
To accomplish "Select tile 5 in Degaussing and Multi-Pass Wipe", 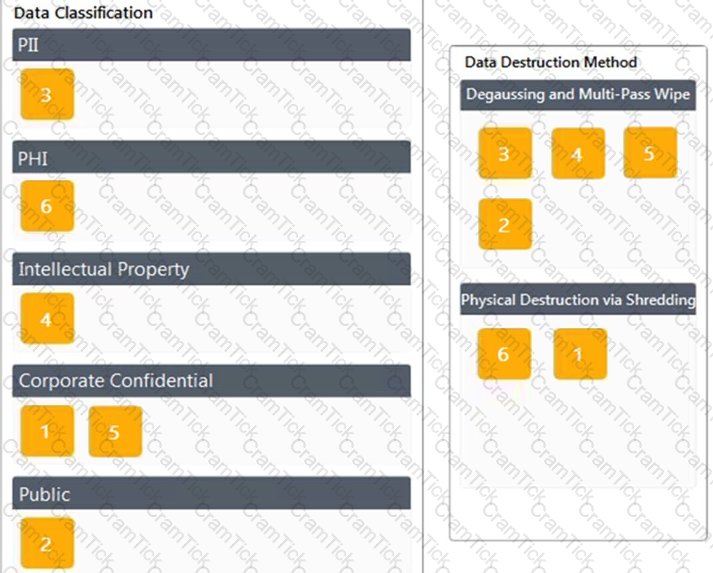I will point(650,152).
